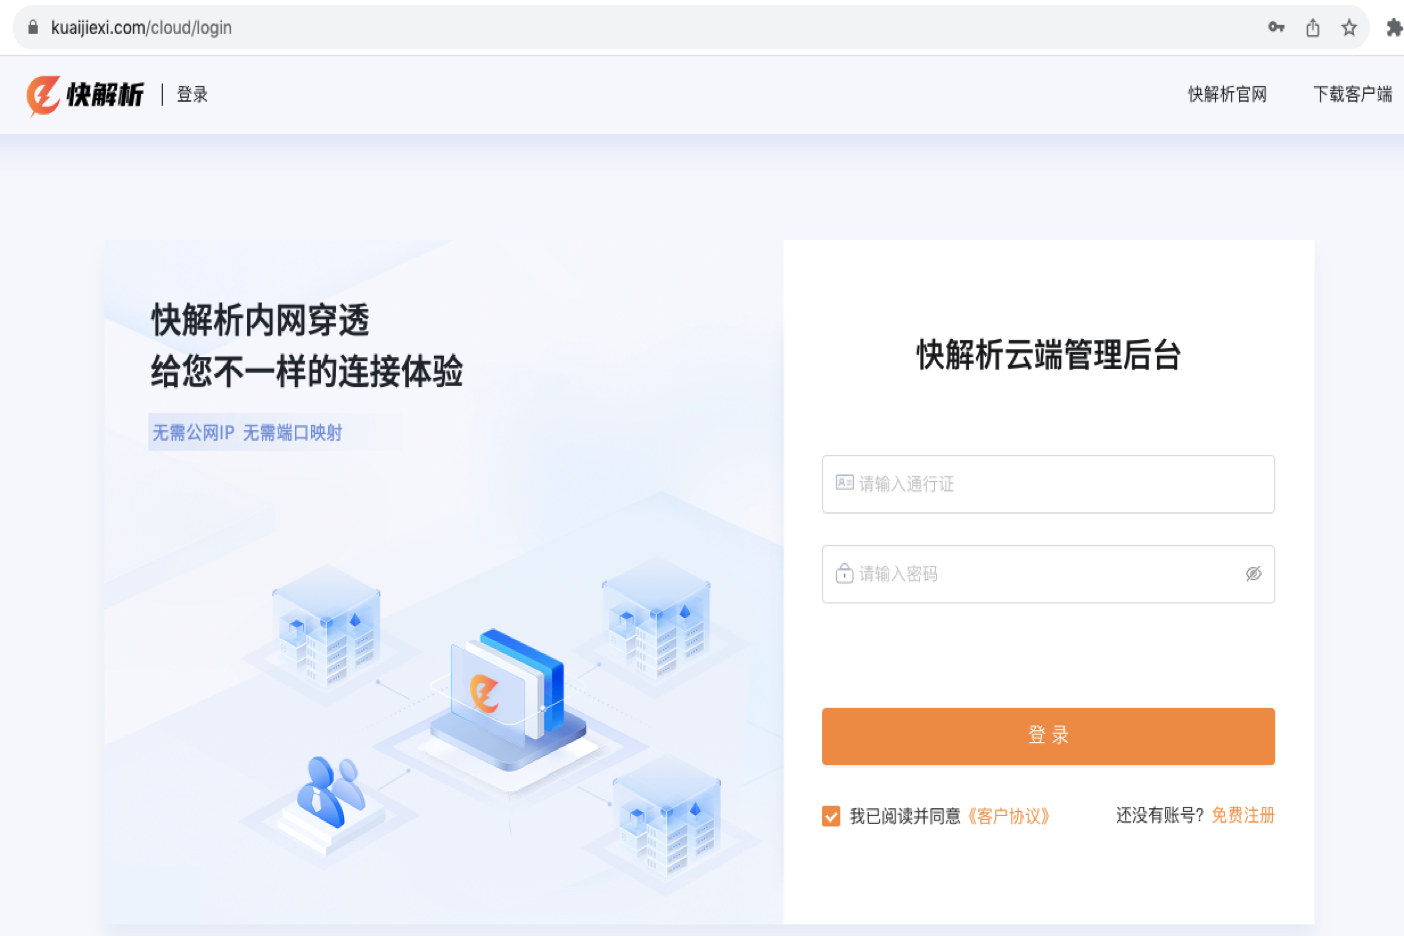This screenshot has height=936, width=1404.
Task: Click the 免费注册 link
Action: 1243,815
